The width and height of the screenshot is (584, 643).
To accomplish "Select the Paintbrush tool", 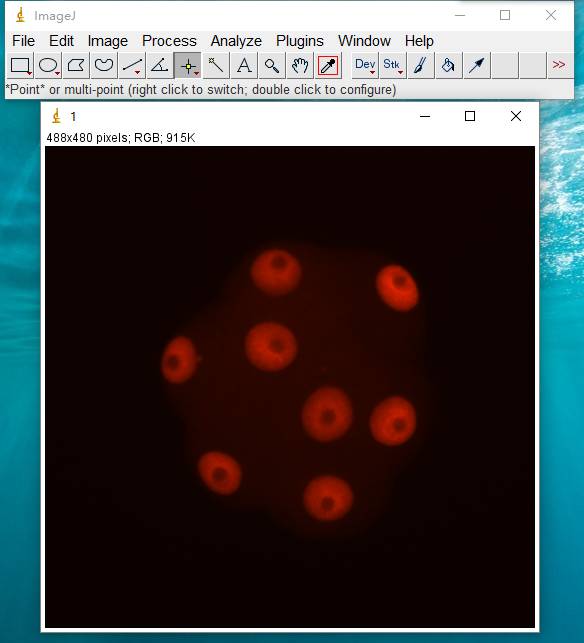I will tap(421, 65).
